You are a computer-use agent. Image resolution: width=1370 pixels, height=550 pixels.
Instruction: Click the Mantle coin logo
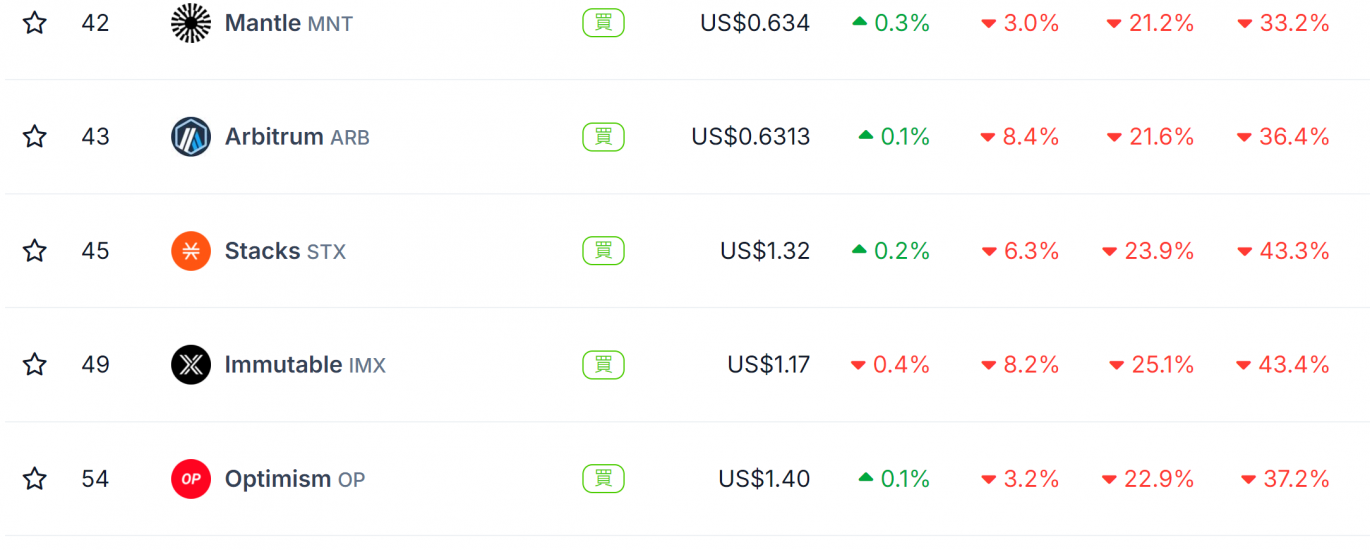coord(191,23)
